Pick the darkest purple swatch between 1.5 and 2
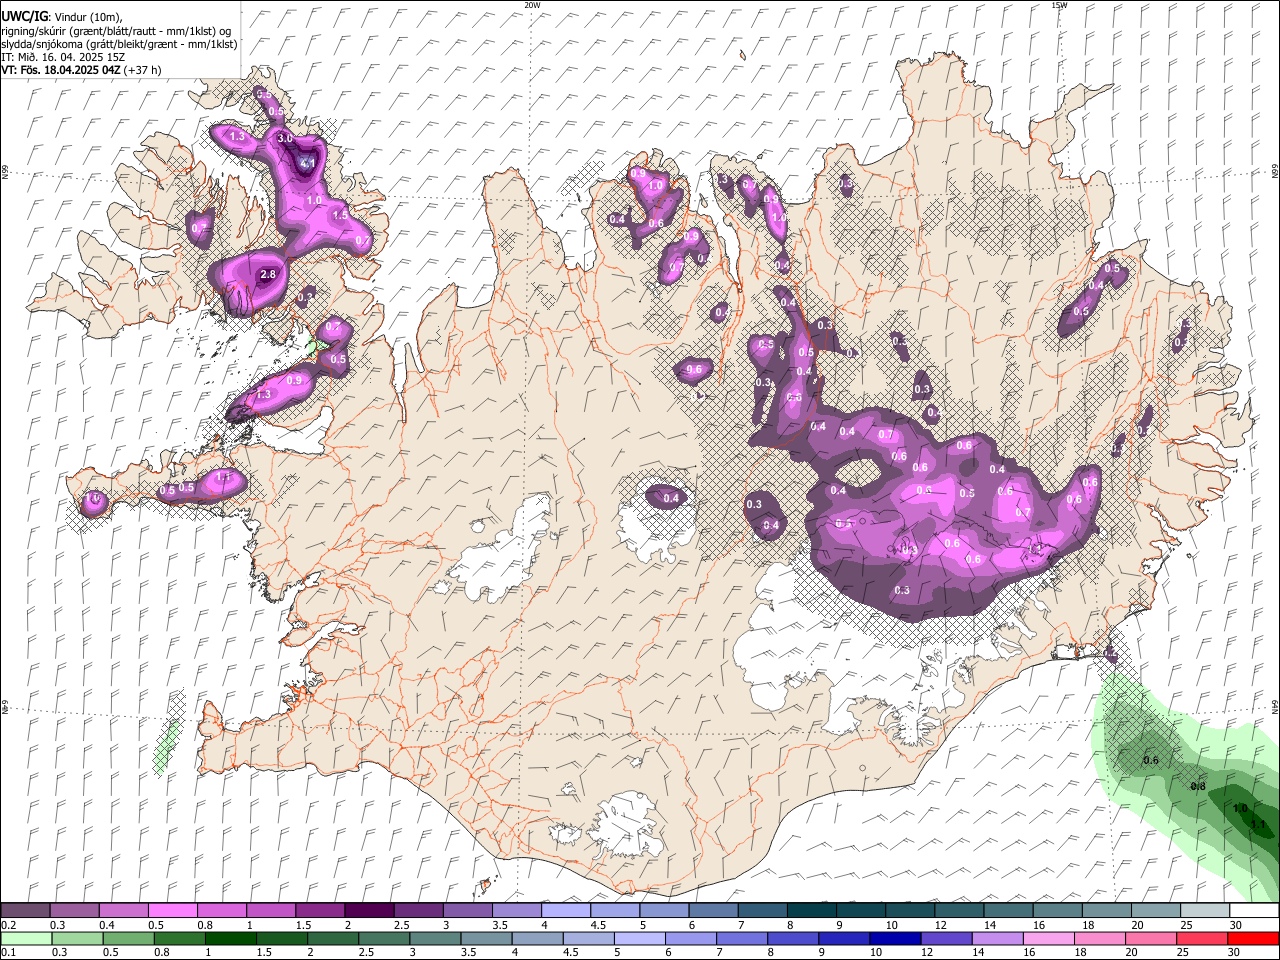 [x=320, y=910]
